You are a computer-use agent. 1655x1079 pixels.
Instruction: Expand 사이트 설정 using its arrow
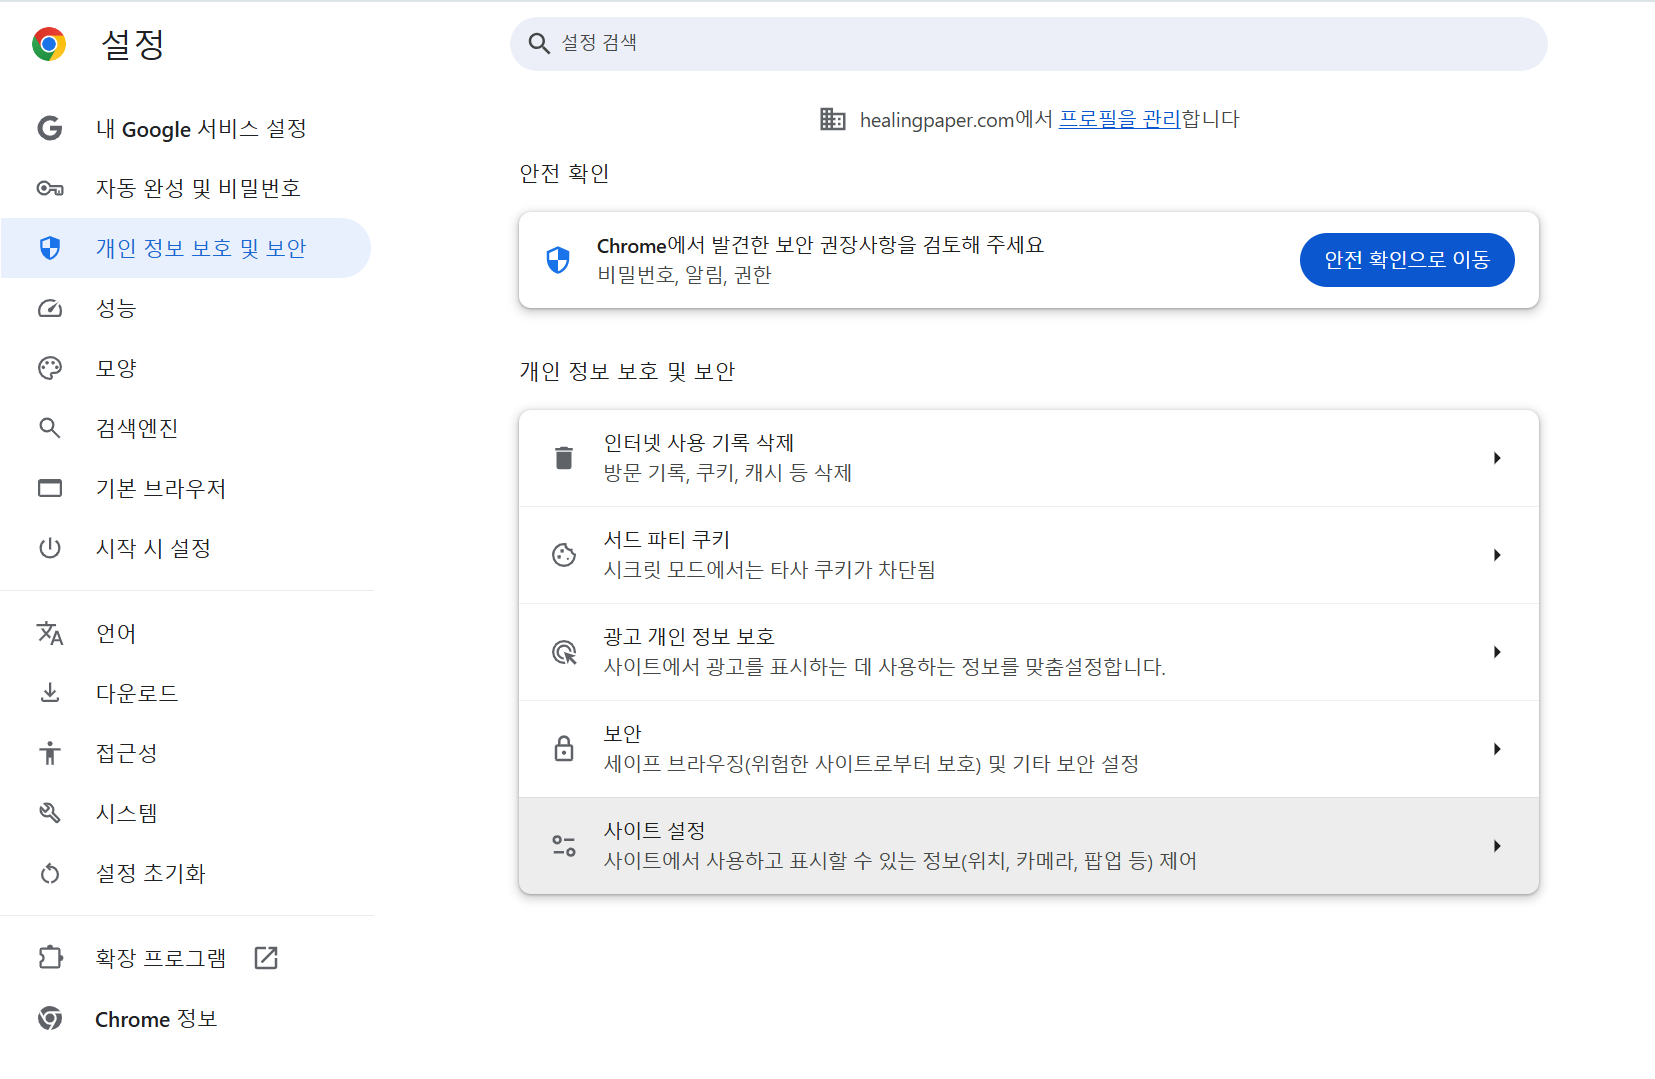1496,846
